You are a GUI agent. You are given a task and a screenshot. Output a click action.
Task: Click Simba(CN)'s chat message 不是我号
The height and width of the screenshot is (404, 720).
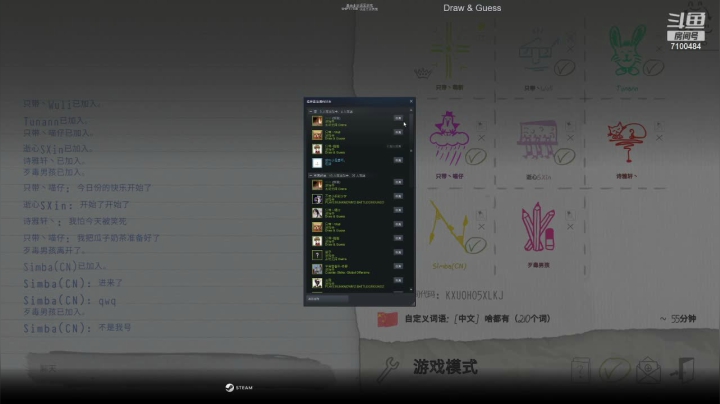[x=115, y=328]
